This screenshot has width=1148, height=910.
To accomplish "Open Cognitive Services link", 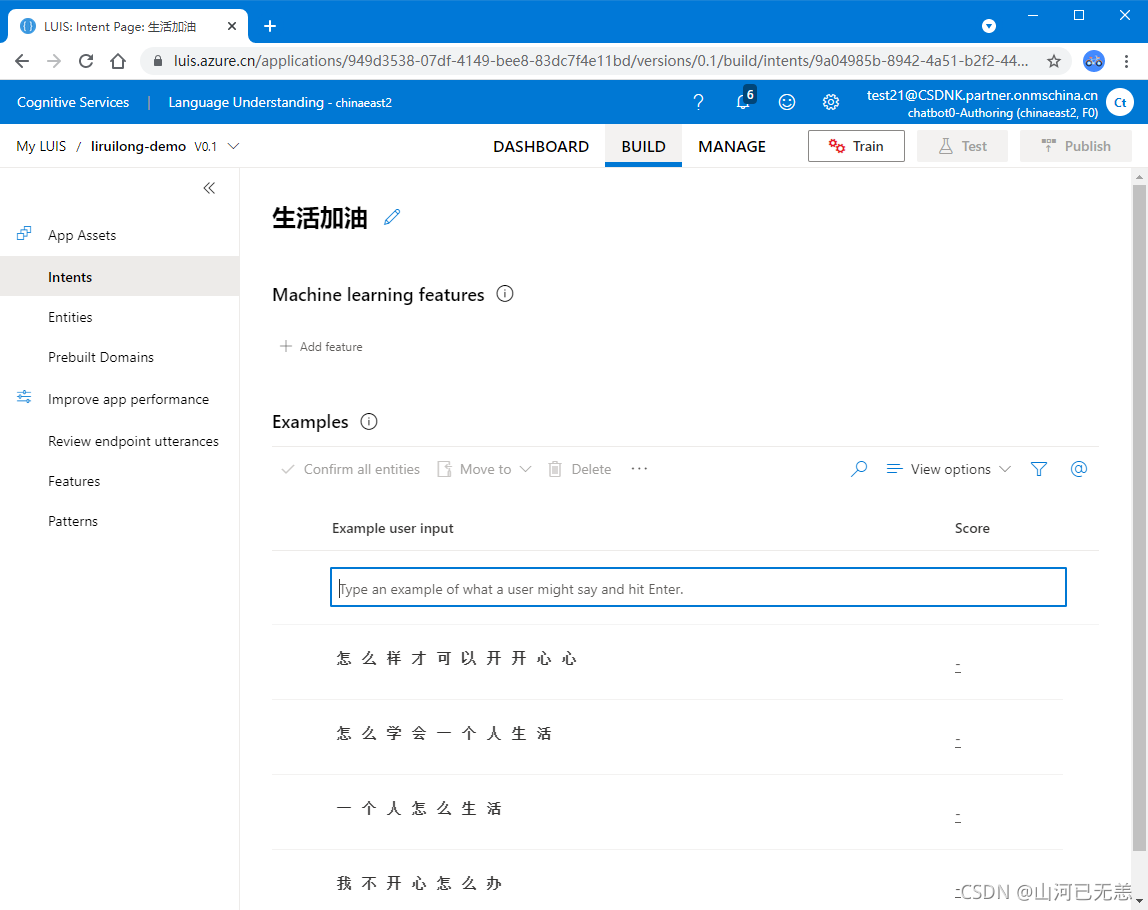I will [73, 102].
